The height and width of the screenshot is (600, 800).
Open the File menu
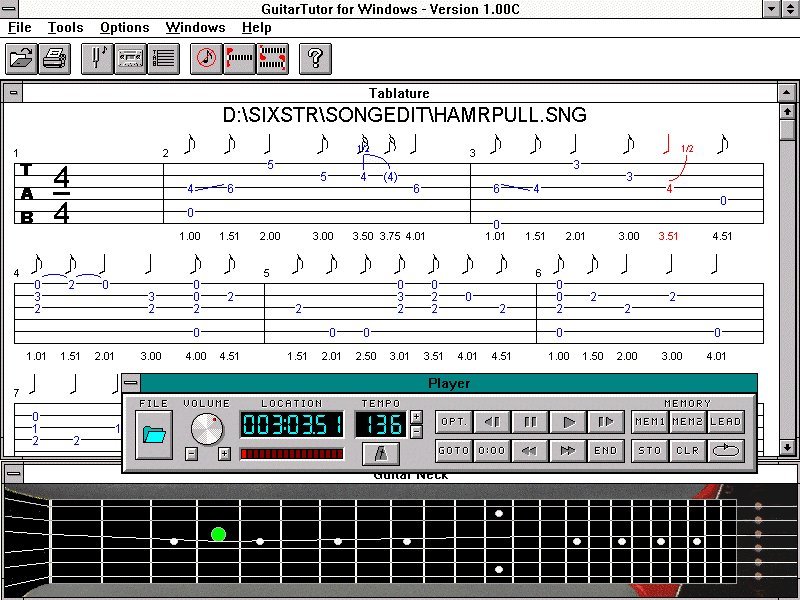point(20,28)
